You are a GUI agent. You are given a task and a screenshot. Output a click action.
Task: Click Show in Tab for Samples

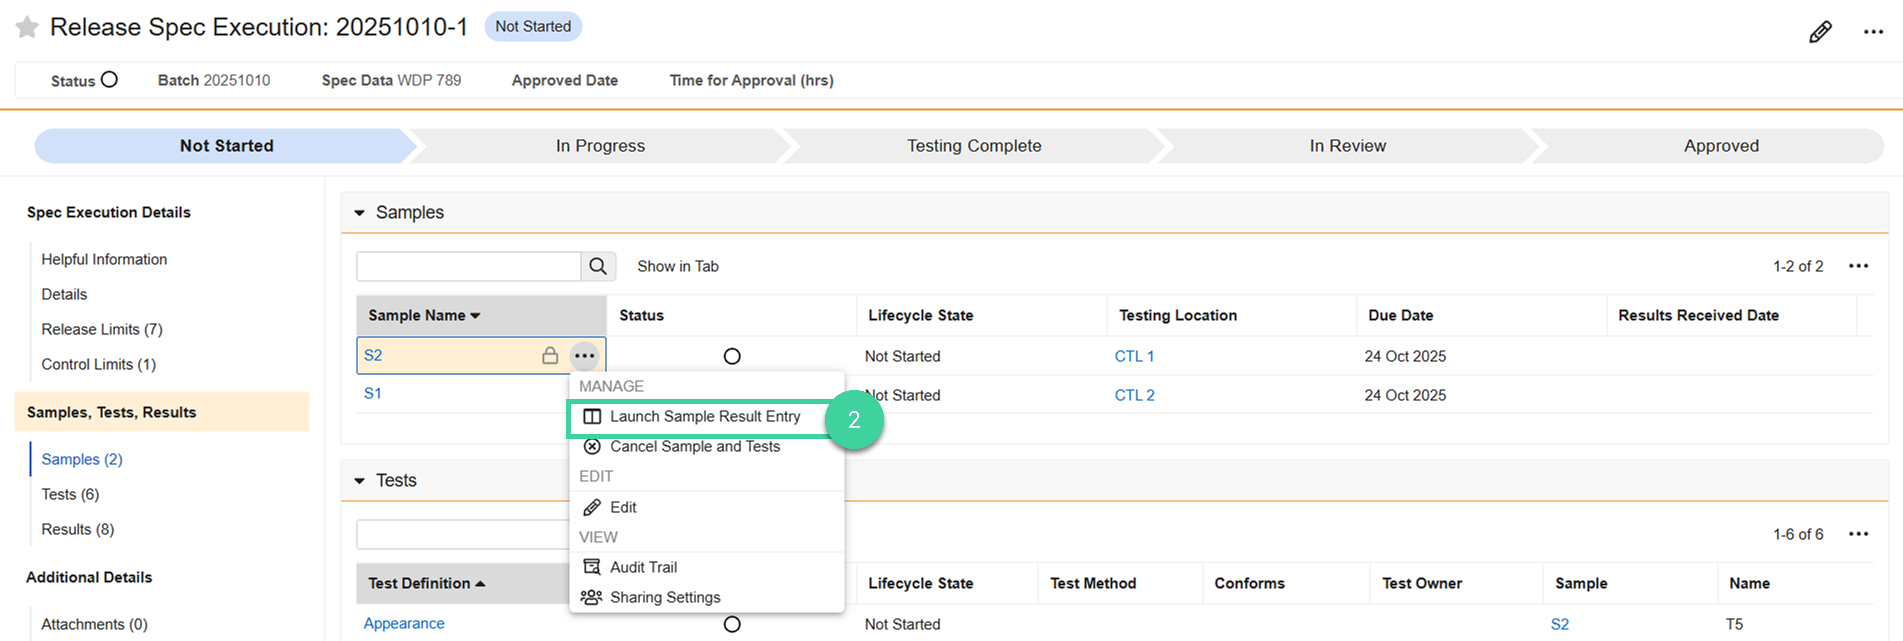(x=678, y=266)
